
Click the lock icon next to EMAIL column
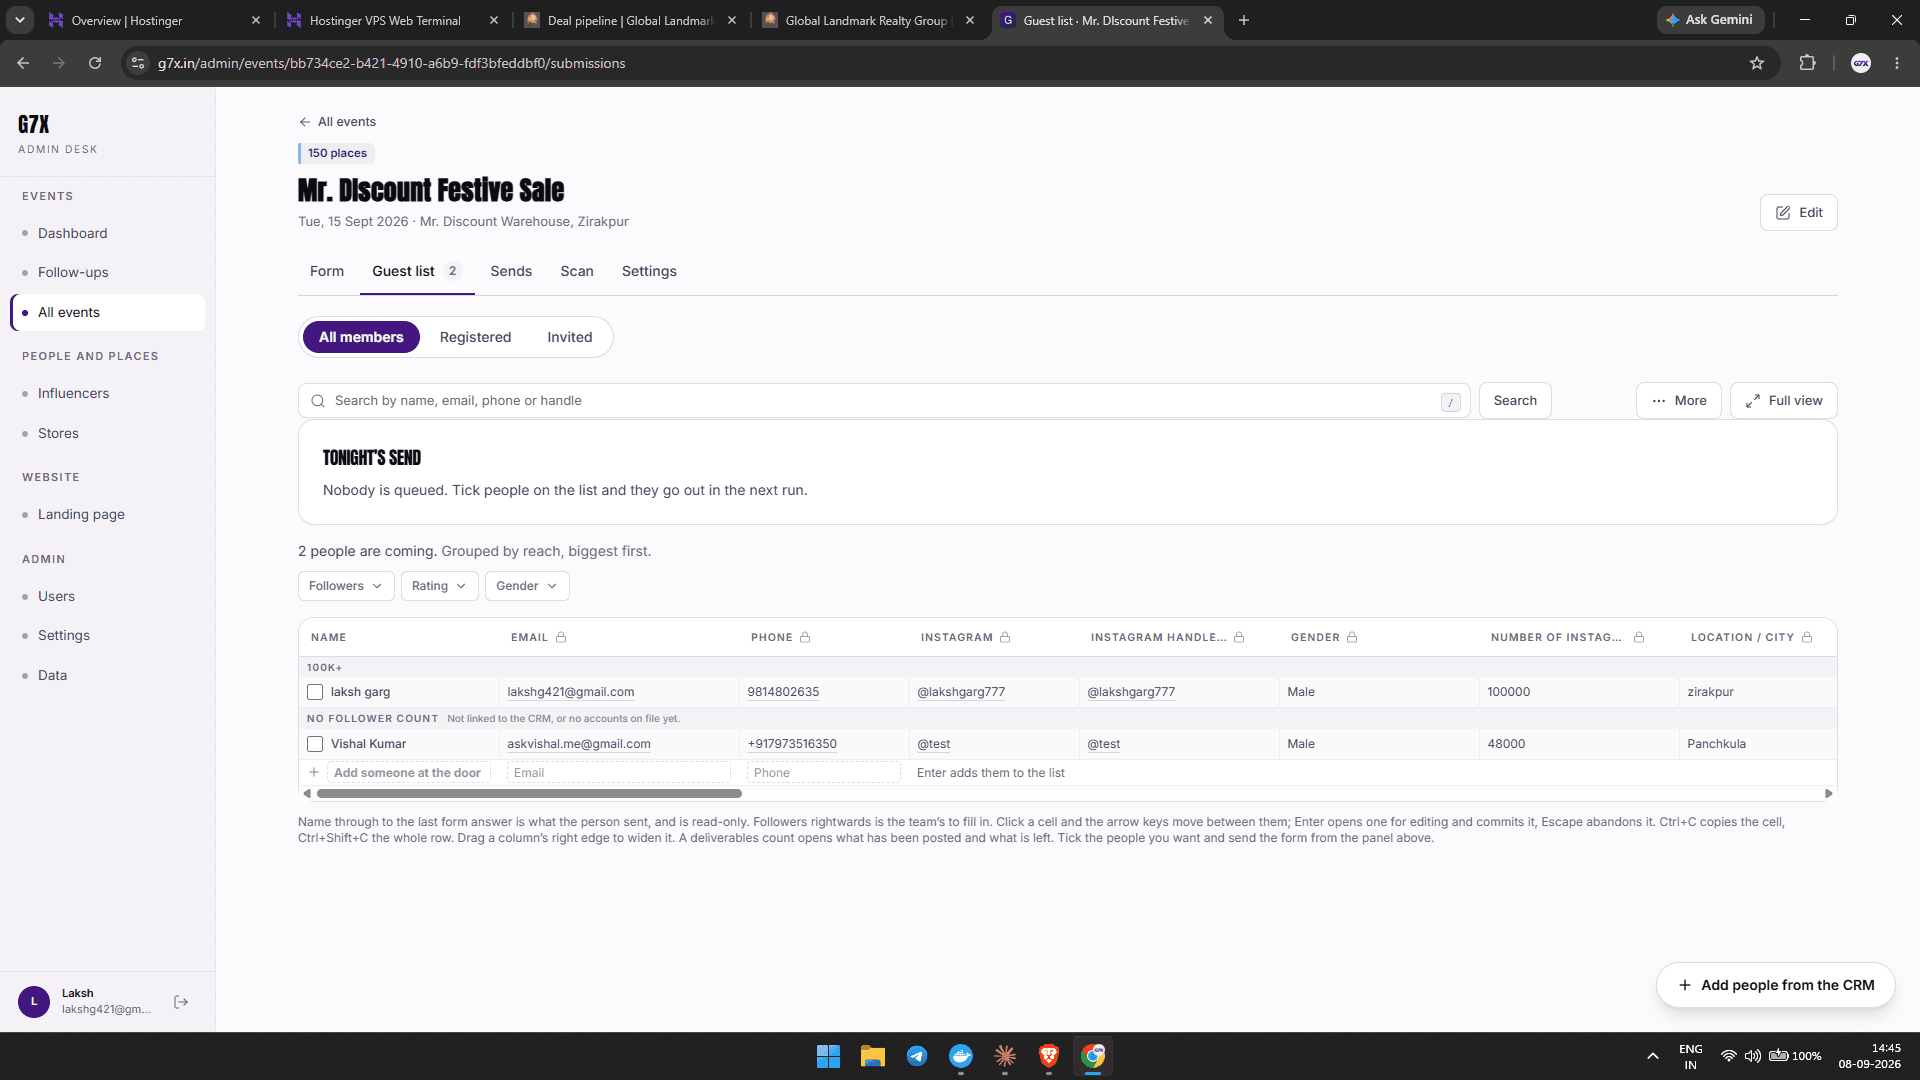click(x=561, y=637)
